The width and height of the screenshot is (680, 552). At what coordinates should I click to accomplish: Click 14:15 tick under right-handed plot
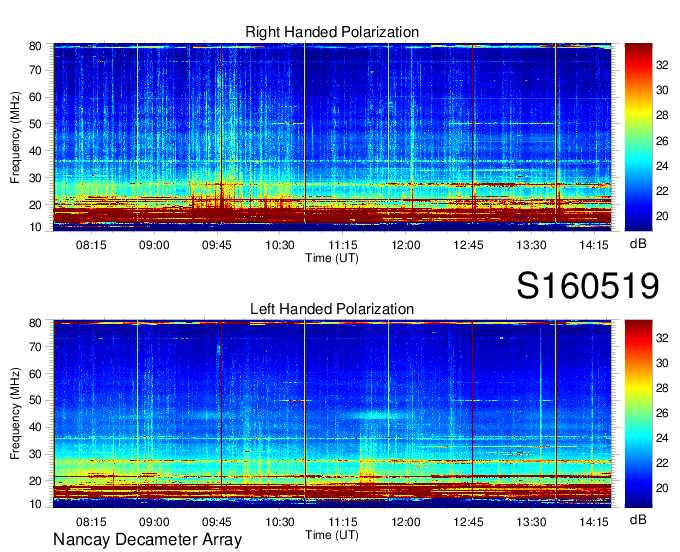point(594,245)
